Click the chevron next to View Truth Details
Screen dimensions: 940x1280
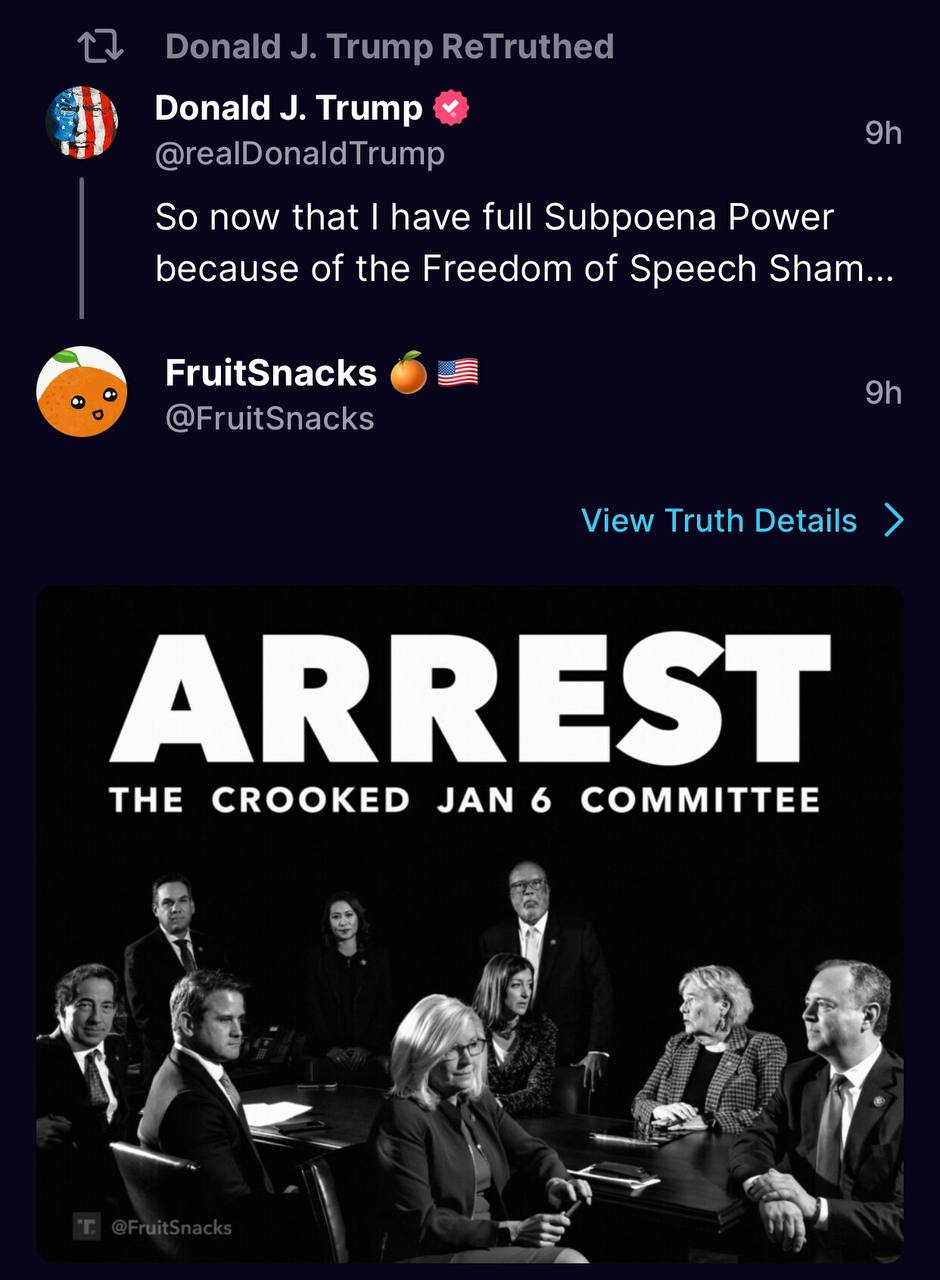pos(894,520)
